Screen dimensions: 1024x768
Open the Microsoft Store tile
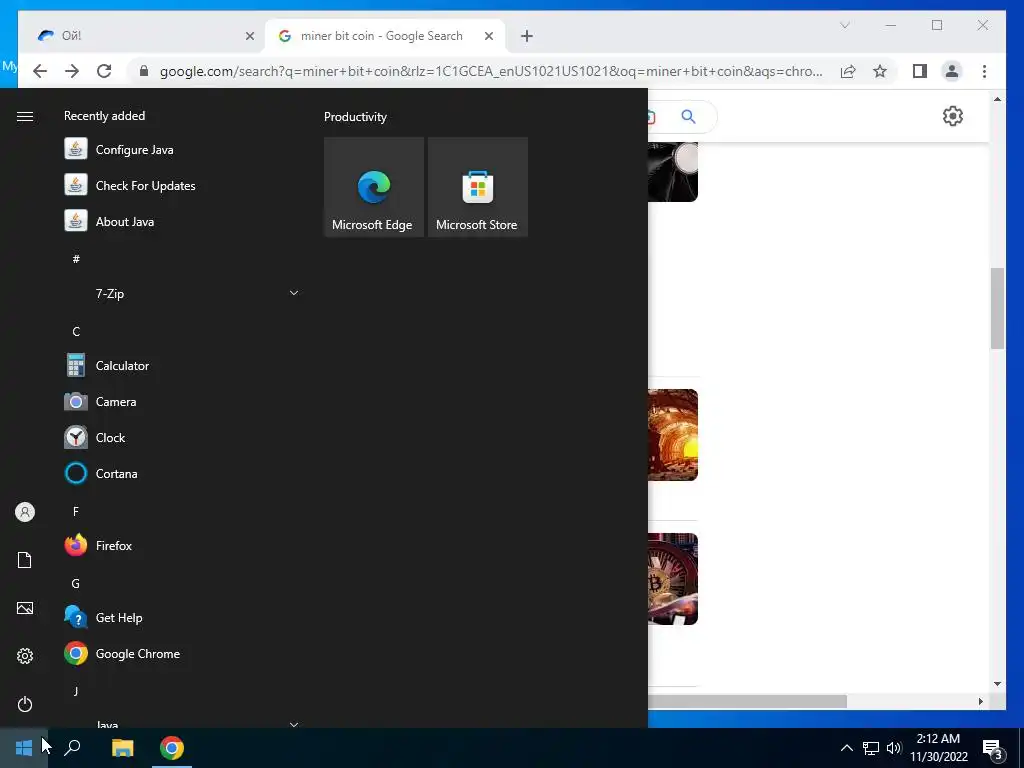(477, 187)
